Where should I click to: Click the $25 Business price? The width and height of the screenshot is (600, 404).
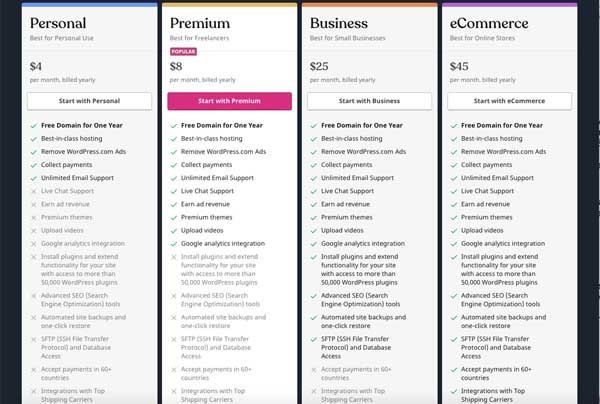[319, 66]
